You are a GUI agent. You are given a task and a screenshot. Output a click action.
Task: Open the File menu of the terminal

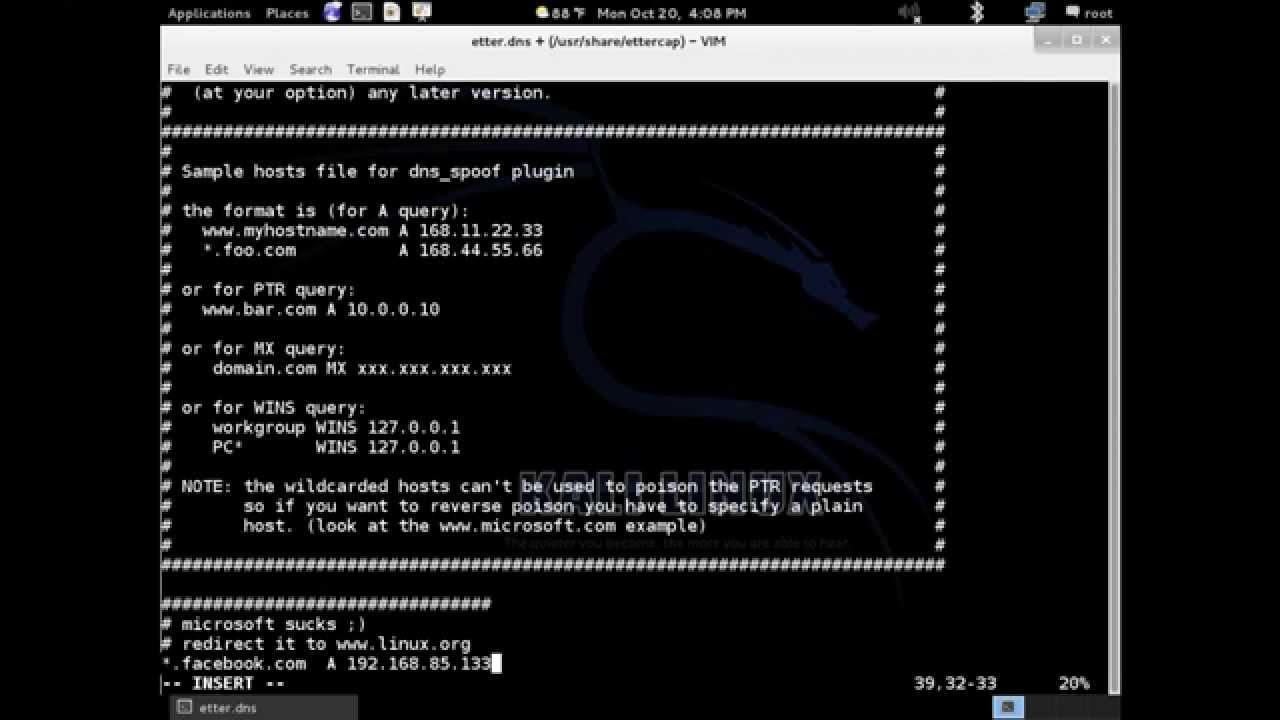pyautogui.click(x=178, y=69)
